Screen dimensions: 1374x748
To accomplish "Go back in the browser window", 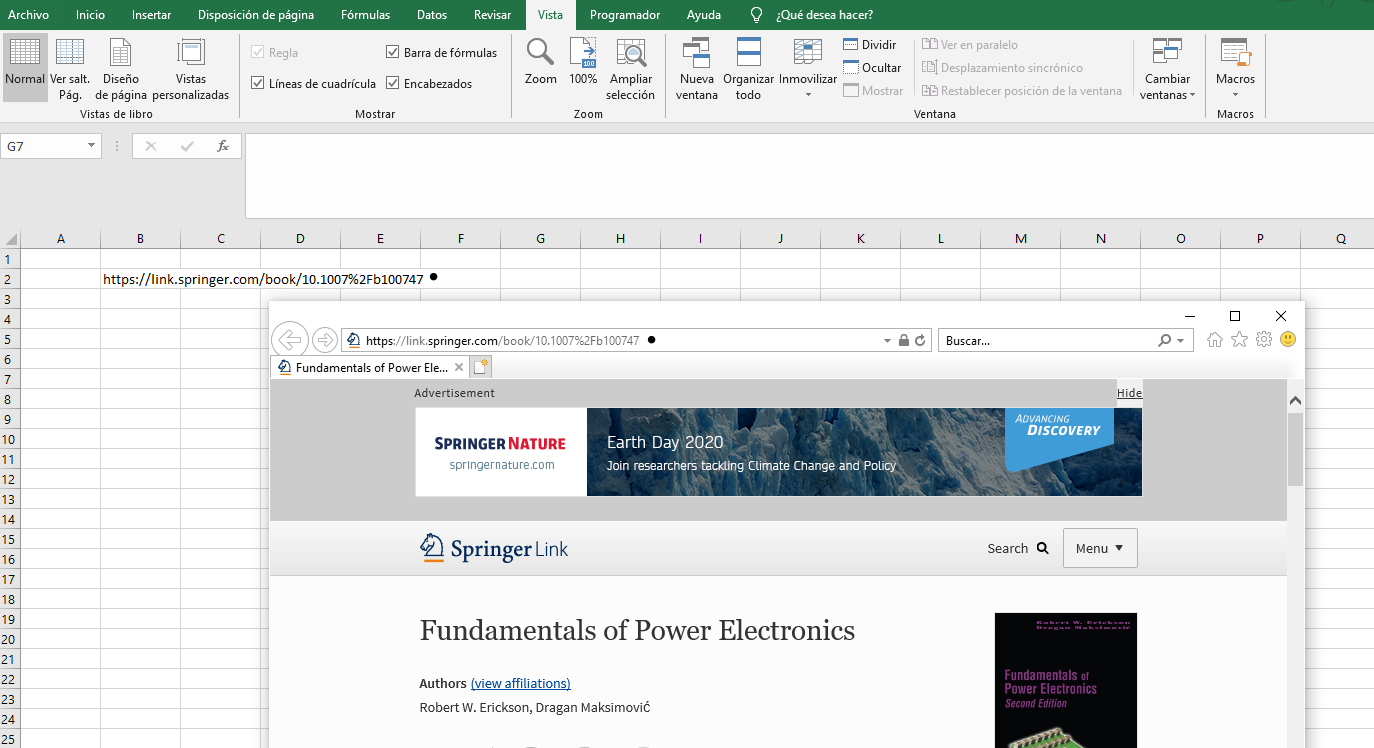I will (289, 340).
